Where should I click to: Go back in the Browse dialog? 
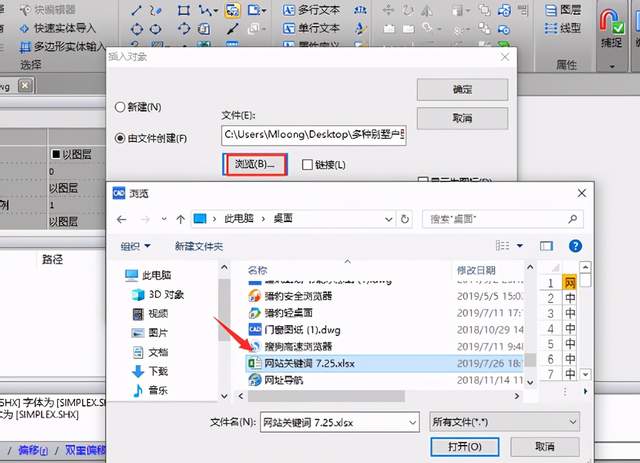pyautogui.click(x=121, y=220)
